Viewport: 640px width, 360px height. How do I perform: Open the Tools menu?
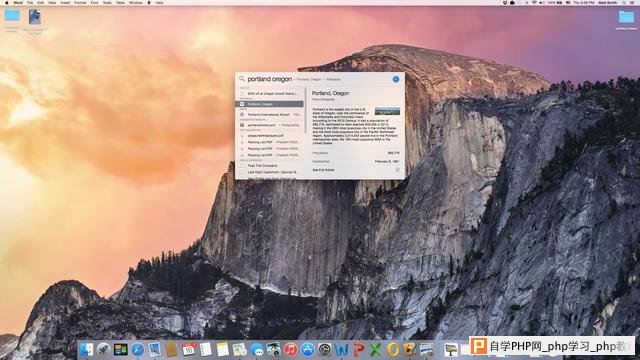point(107,2)
